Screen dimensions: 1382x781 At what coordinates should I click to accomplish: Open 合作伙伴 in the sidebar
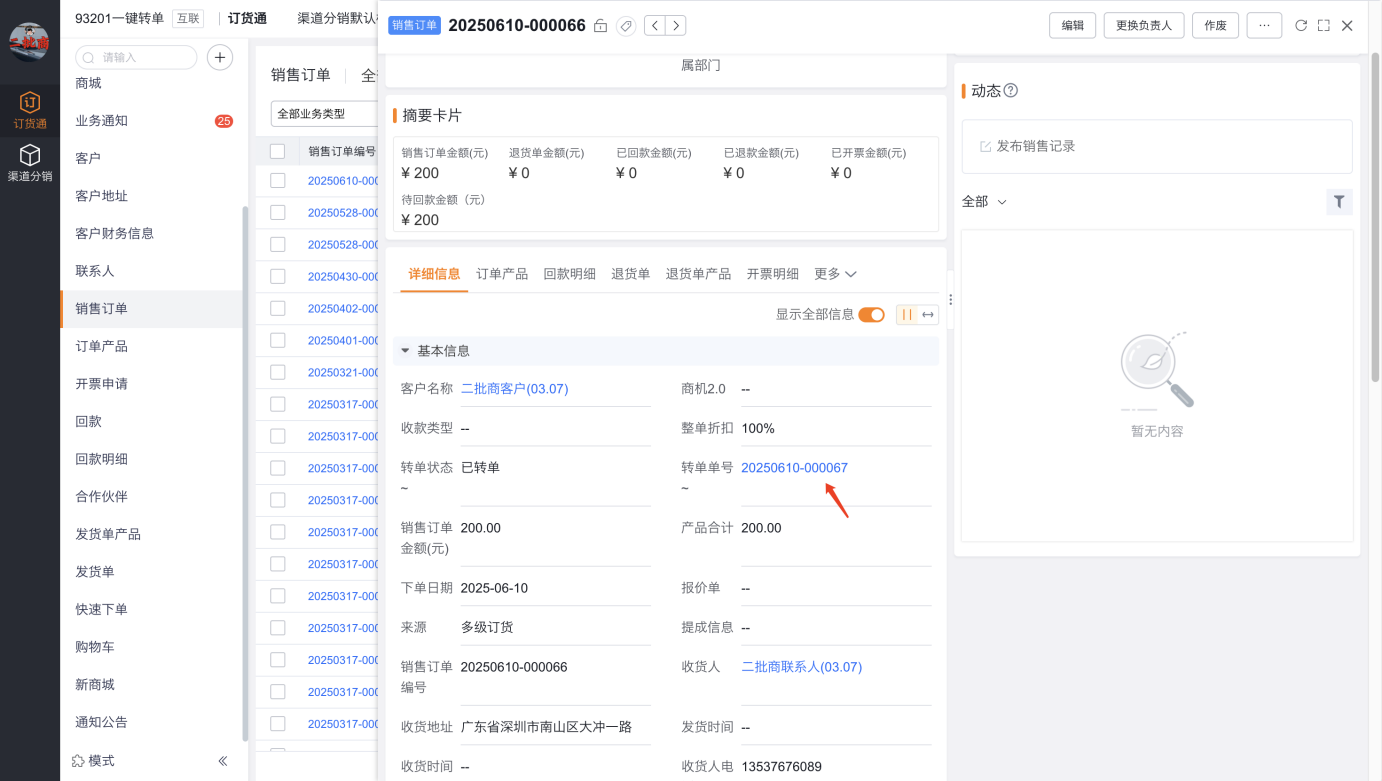point(101,497)
